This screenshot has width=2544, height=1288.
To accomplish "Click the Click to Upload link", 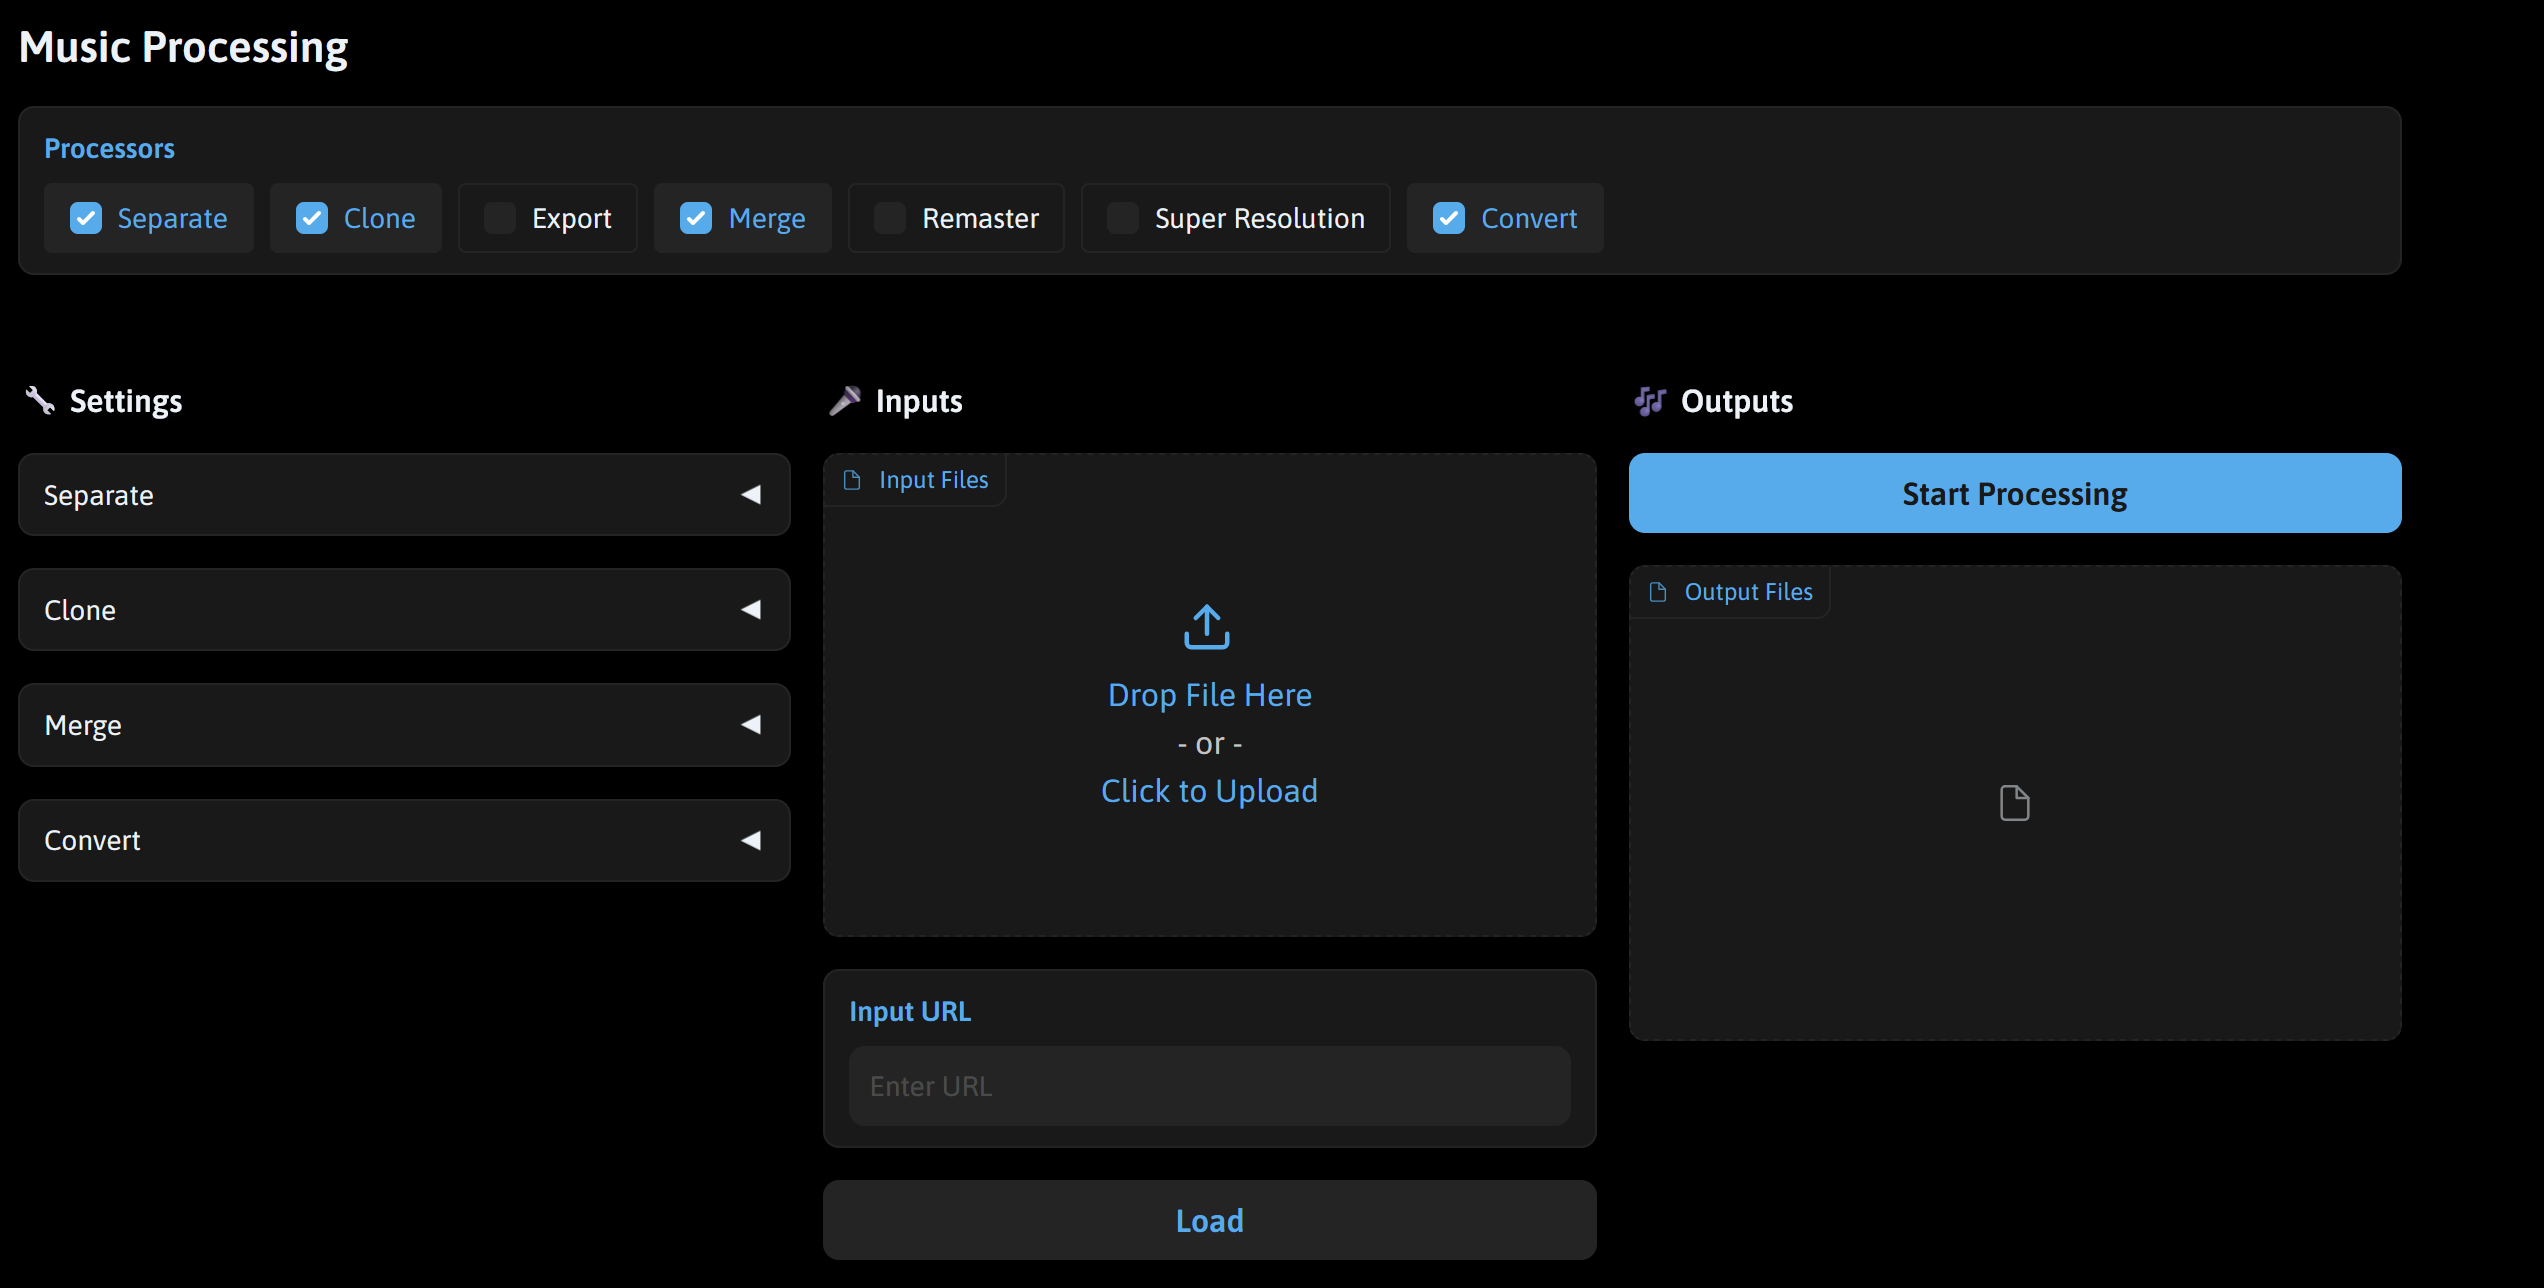I will [x=1209, y=790].
